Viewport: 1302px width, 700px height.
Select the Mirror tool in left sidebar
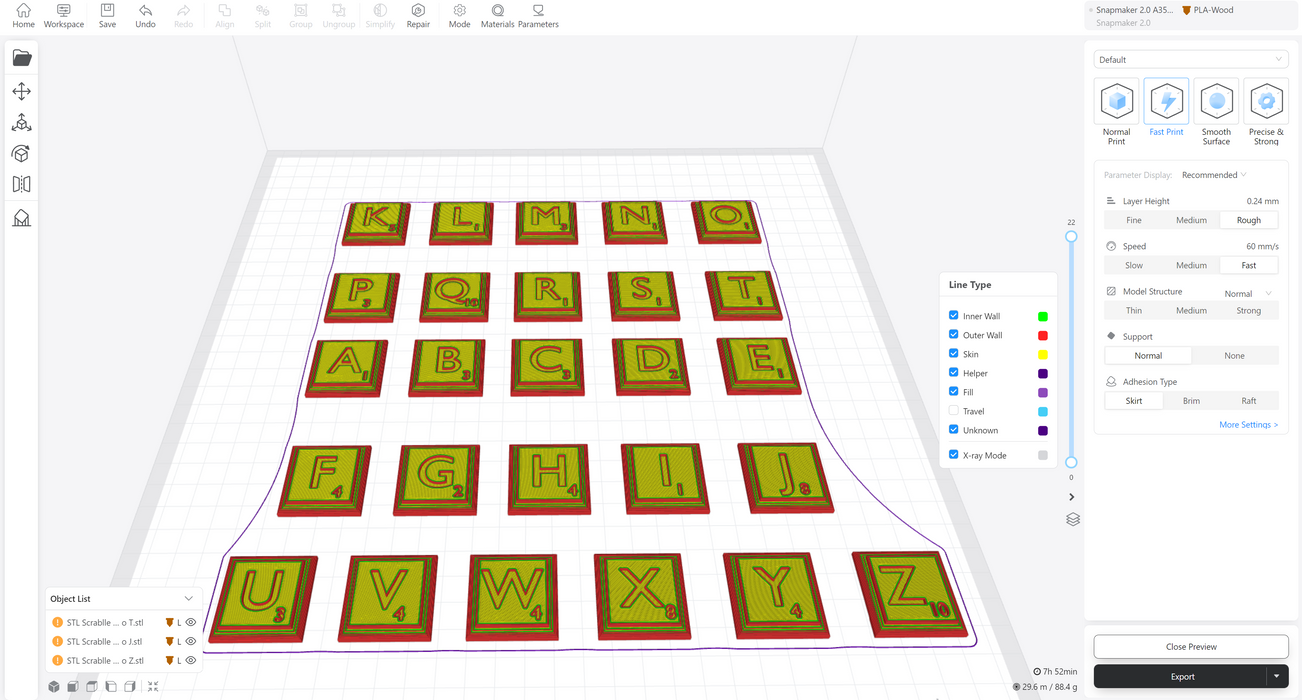pos(21,184)
